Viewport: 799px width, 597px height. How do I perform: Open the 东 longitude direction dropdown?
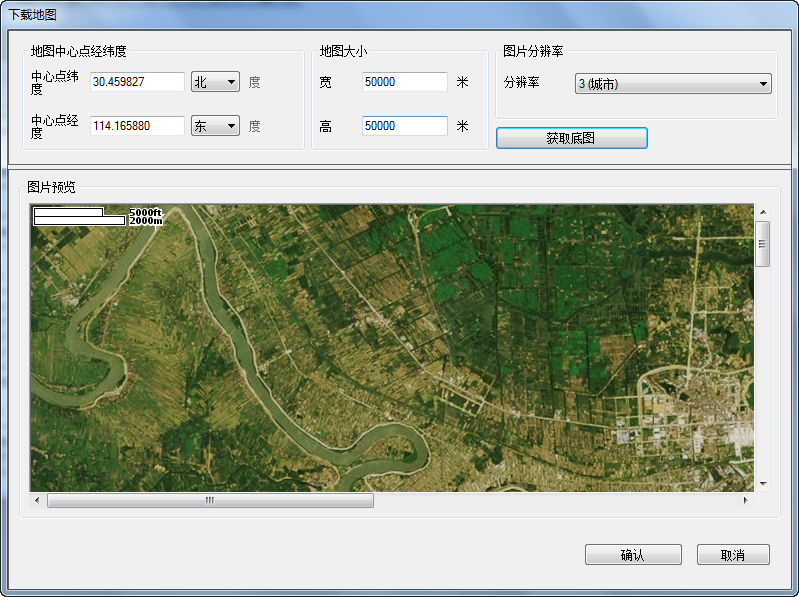pos(215,126)
